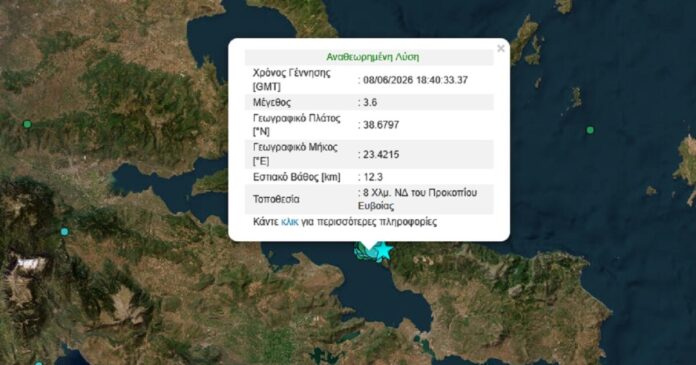Click location text '8 Χλμ. ΝΔ του Προκοπίου Ευβοίας'
Image resolution: width=696 pixels, height=365 pixels.
point(418,199)
